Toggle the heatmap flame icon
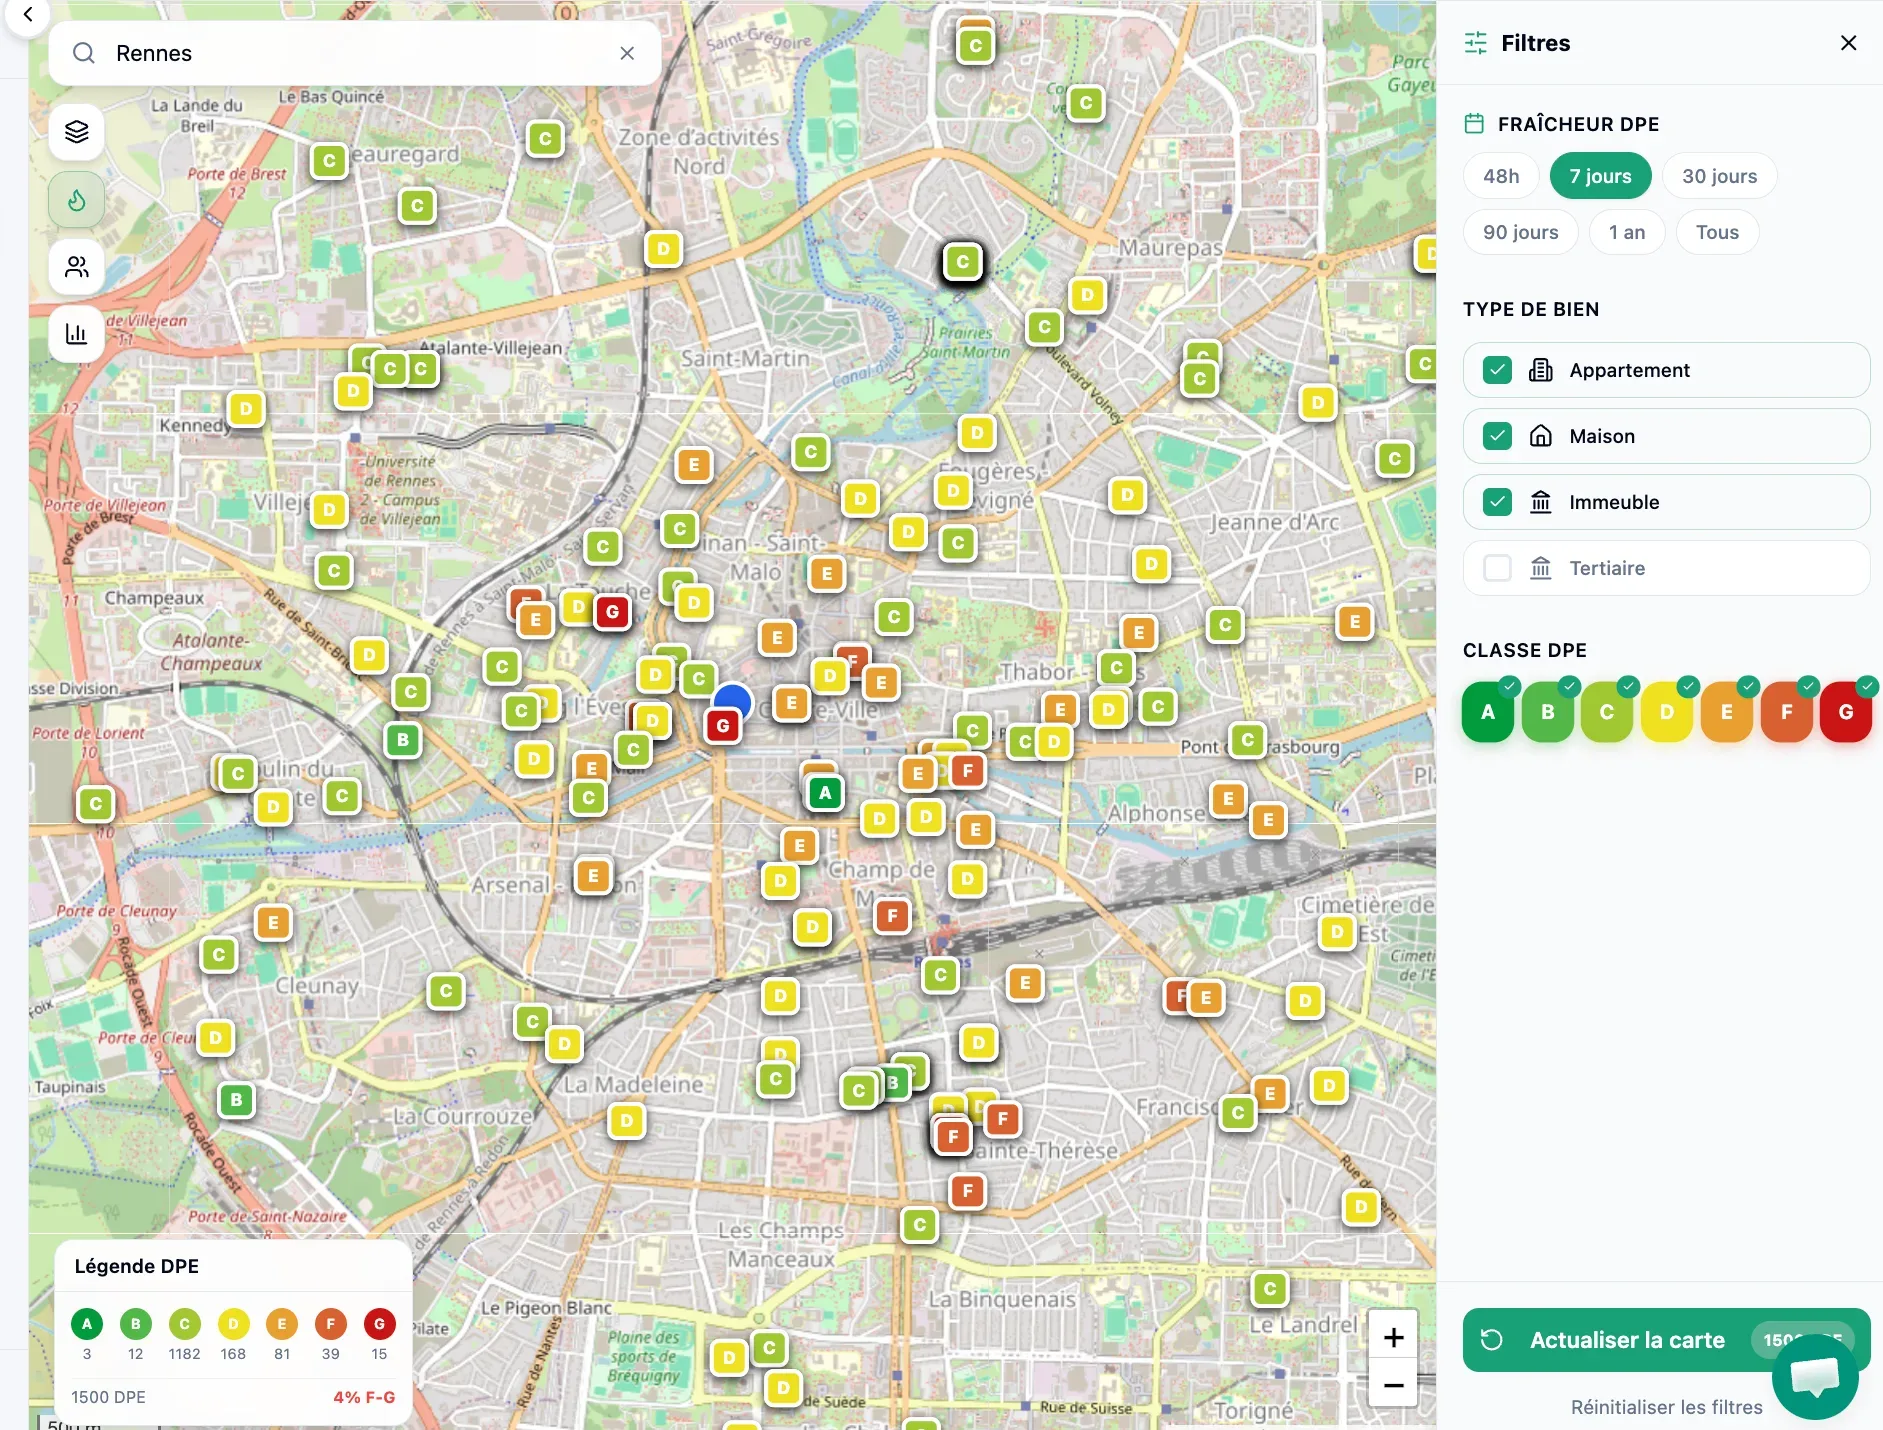The width and height of the screenshot is (1883, 1430). [x=77, y=200]
